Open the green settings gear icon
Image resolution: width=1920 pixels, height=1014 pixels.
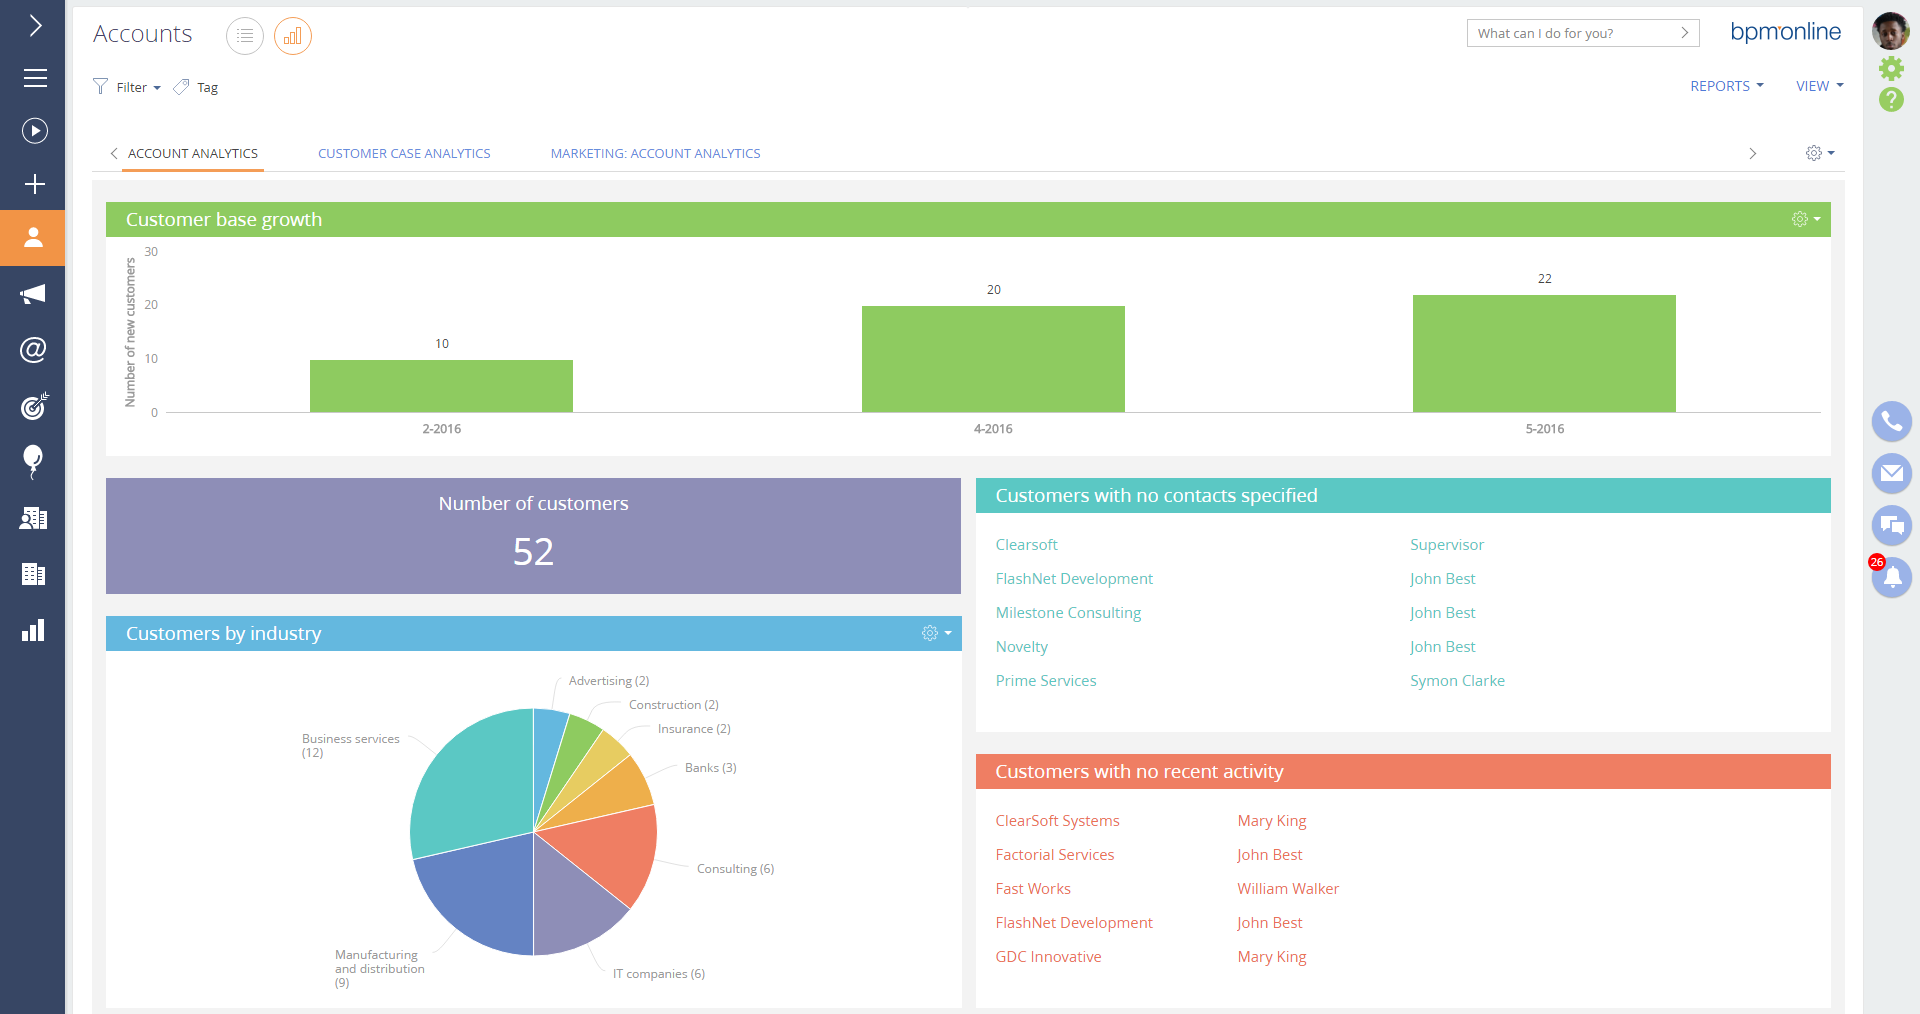tap(1891, 68)
